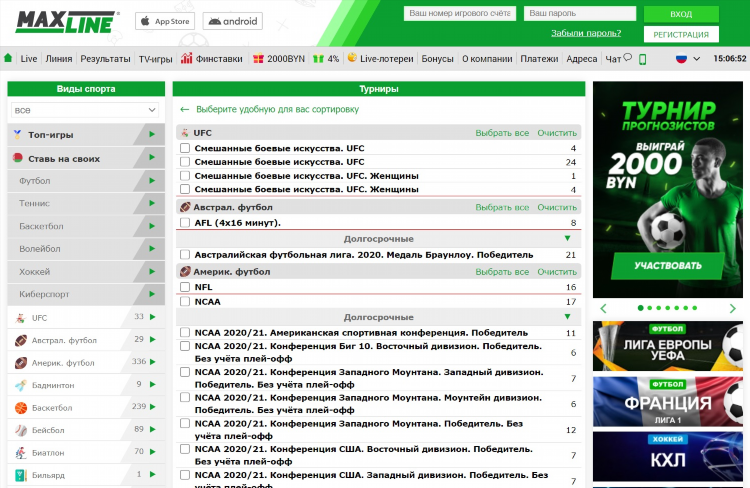This screenshot has height=488, width=750.
Task: Select the last banner carousel dot
Action: (695, 308)
